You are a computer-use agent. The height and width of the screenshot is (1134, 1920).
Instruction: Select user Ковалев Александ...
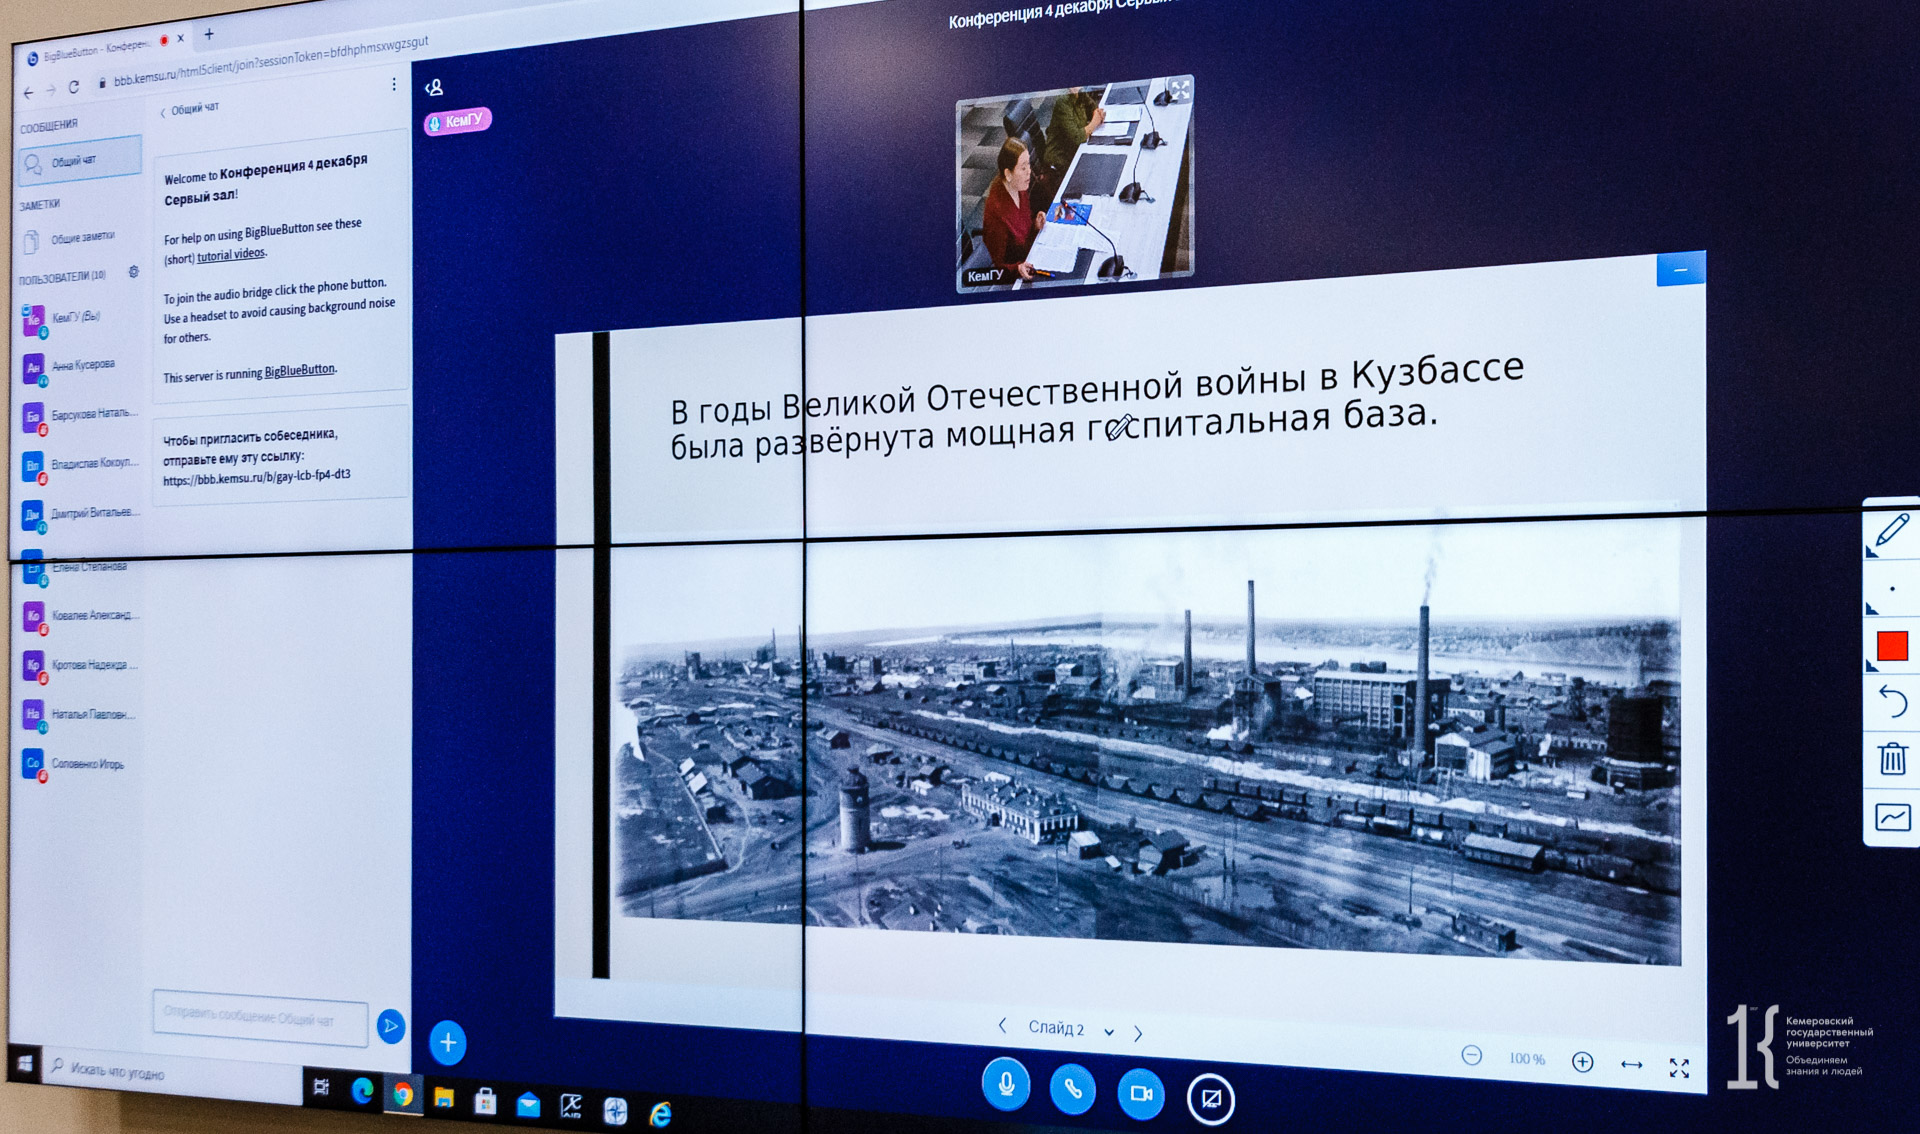(80, 616)
